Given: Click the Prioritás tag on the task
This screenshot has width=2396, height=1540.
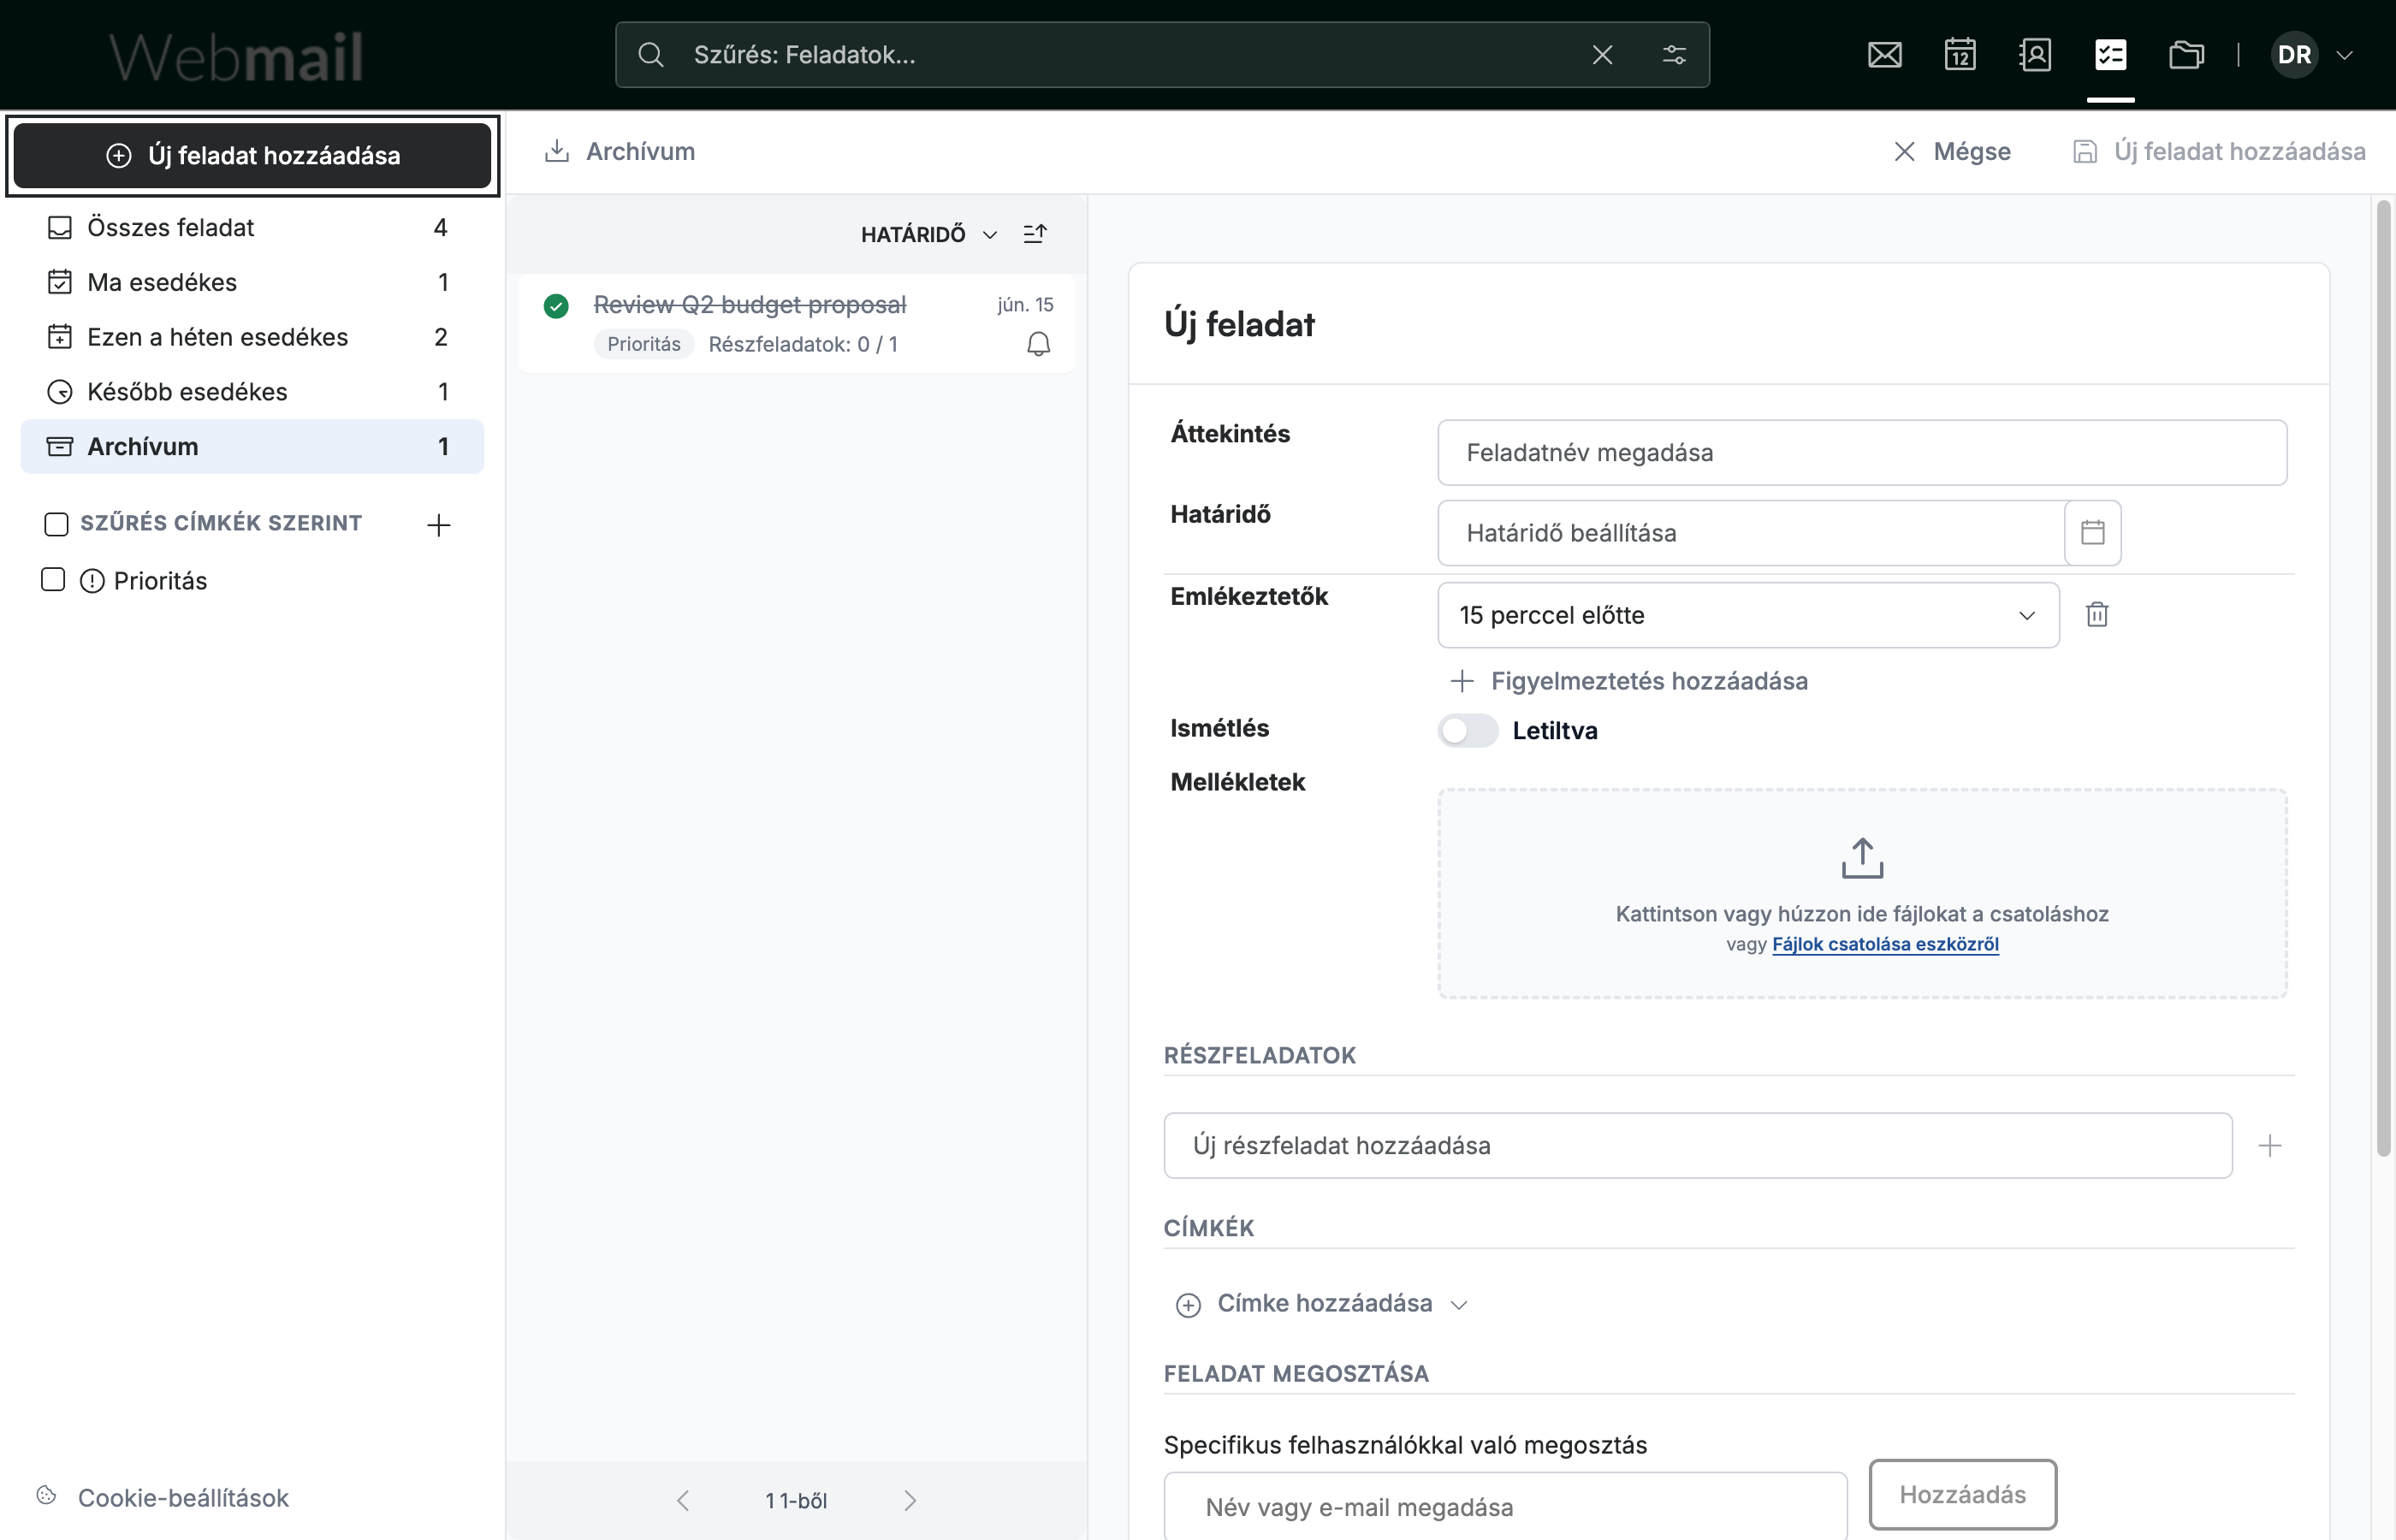Looking at the screenshot, I should (x=644, y=344).
